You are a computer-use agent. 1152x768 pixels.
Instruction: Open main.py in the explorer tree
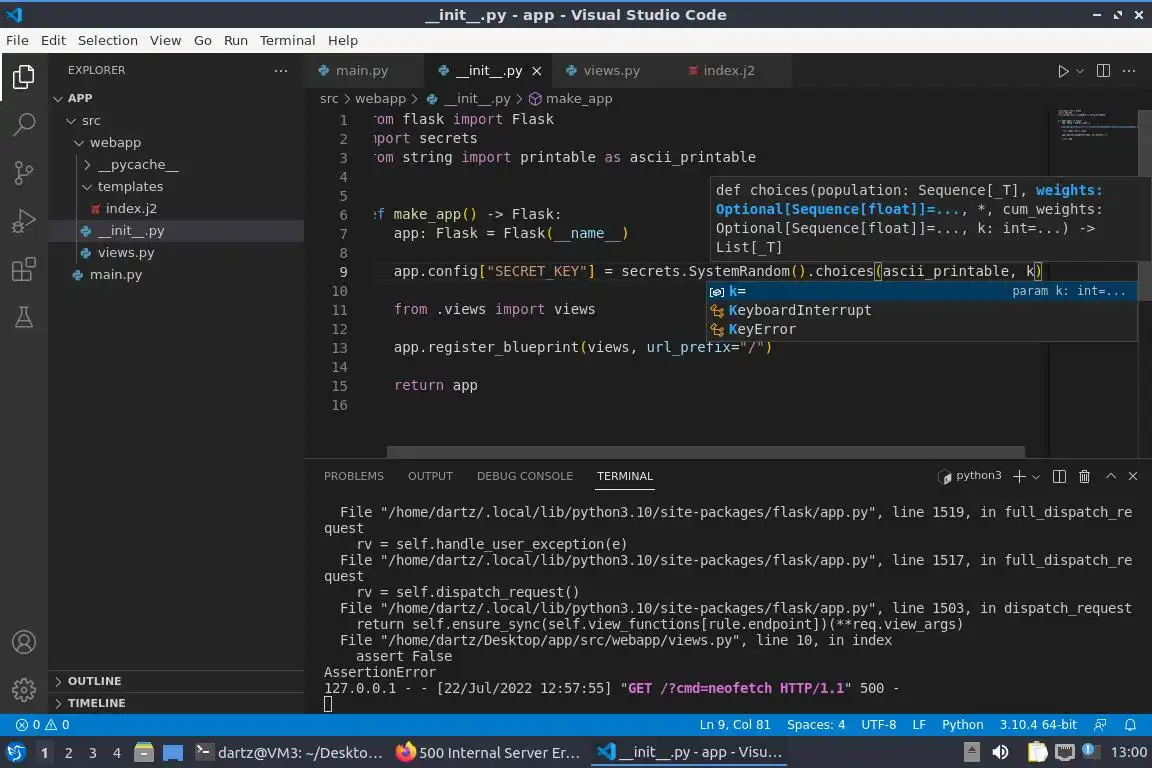(176, 275)
